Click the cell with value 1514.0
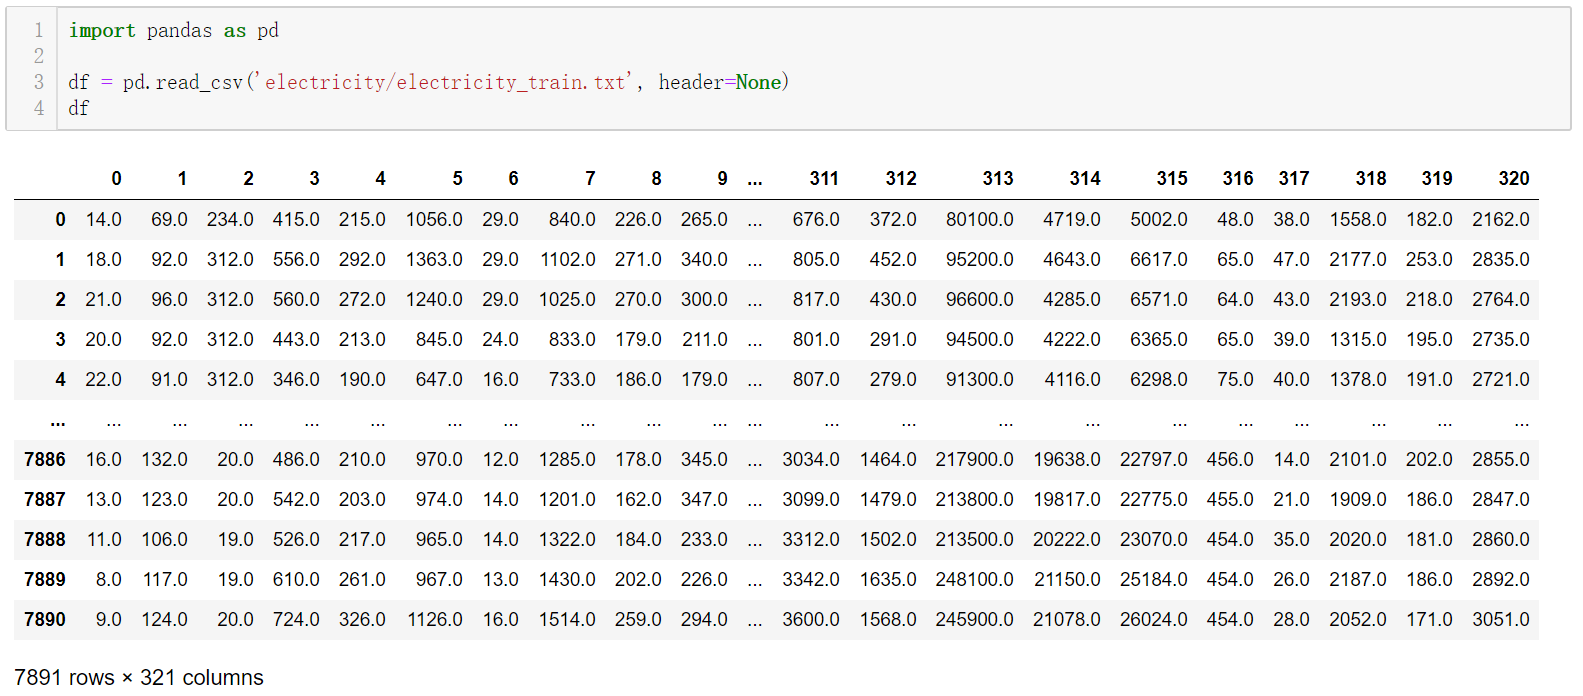This screenshot has width=1583, height=696. (x=567, y=619)
